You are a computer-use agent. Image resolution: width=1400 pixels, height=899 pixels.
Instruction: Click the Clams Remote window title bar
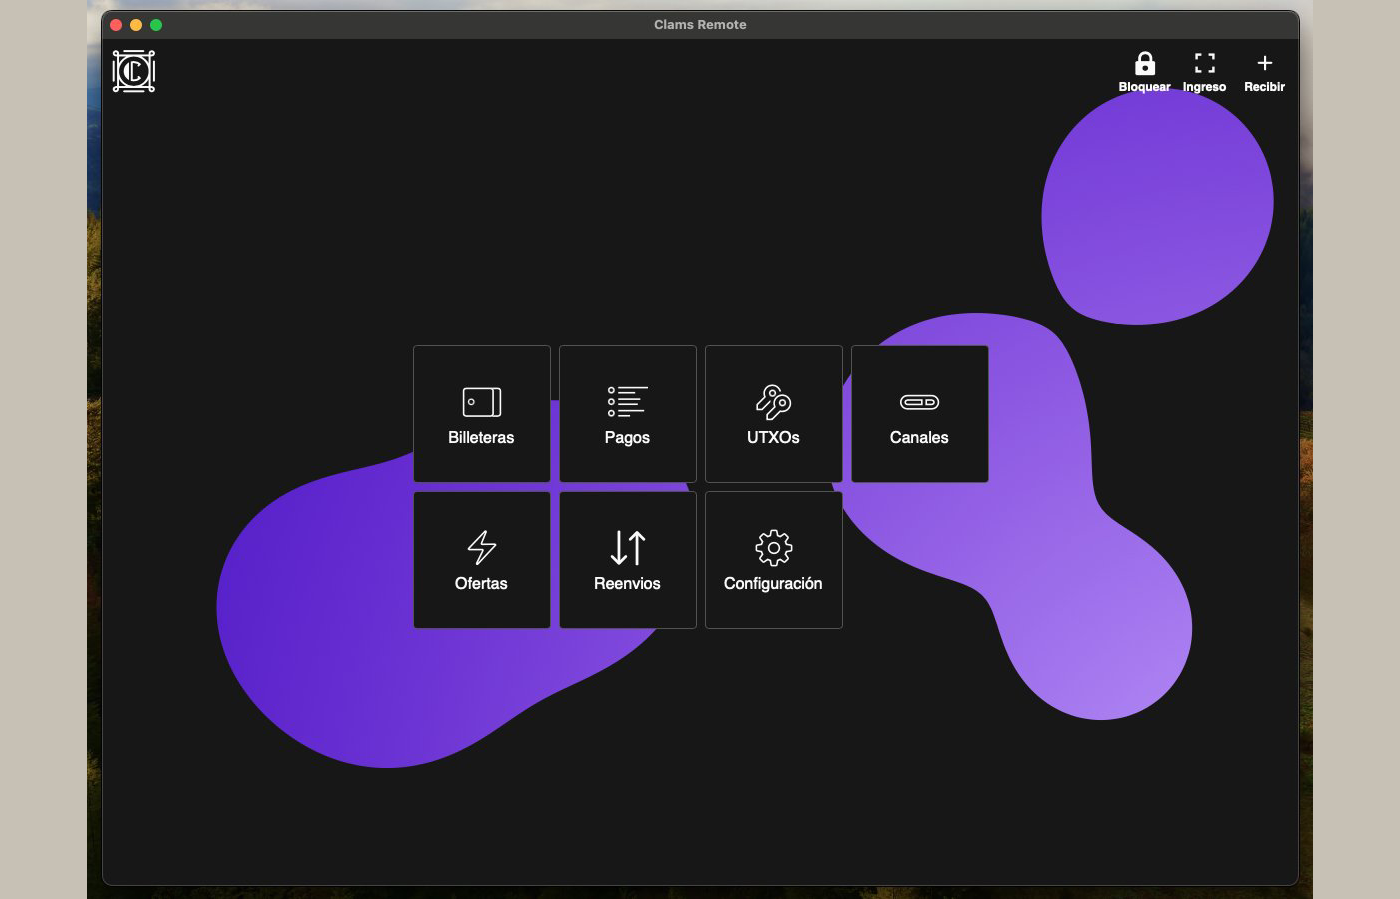700,25
